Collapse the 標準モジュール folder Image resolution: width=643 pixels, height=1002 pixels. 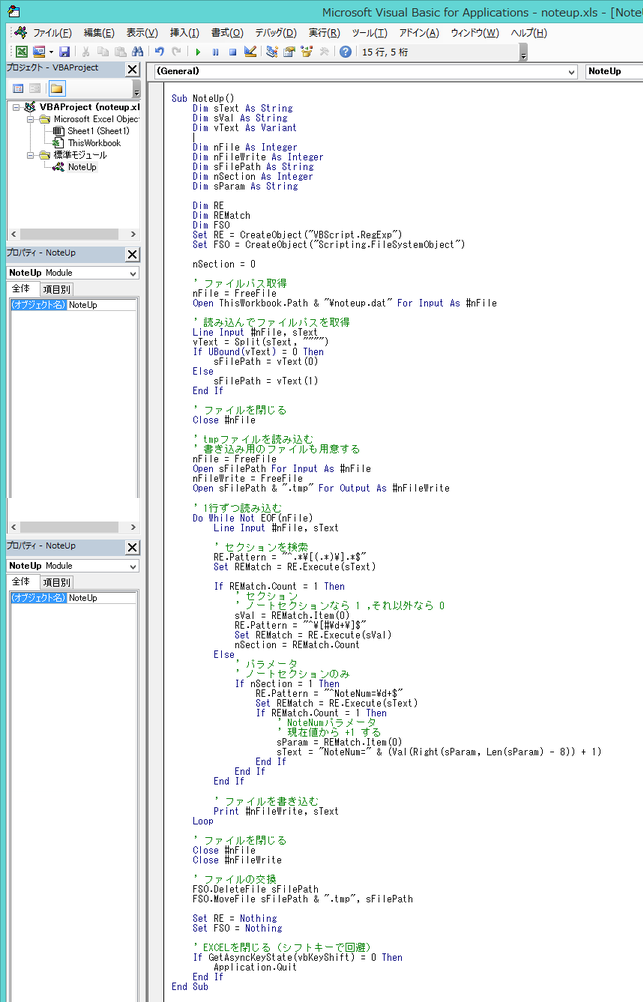coord(31,155)
